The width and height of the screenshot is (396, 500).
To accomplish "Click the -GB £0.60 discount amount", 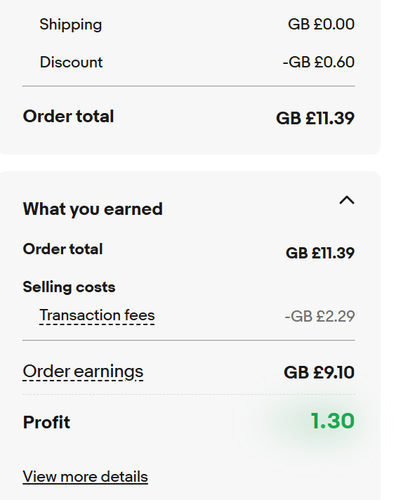I will point(318,62).
